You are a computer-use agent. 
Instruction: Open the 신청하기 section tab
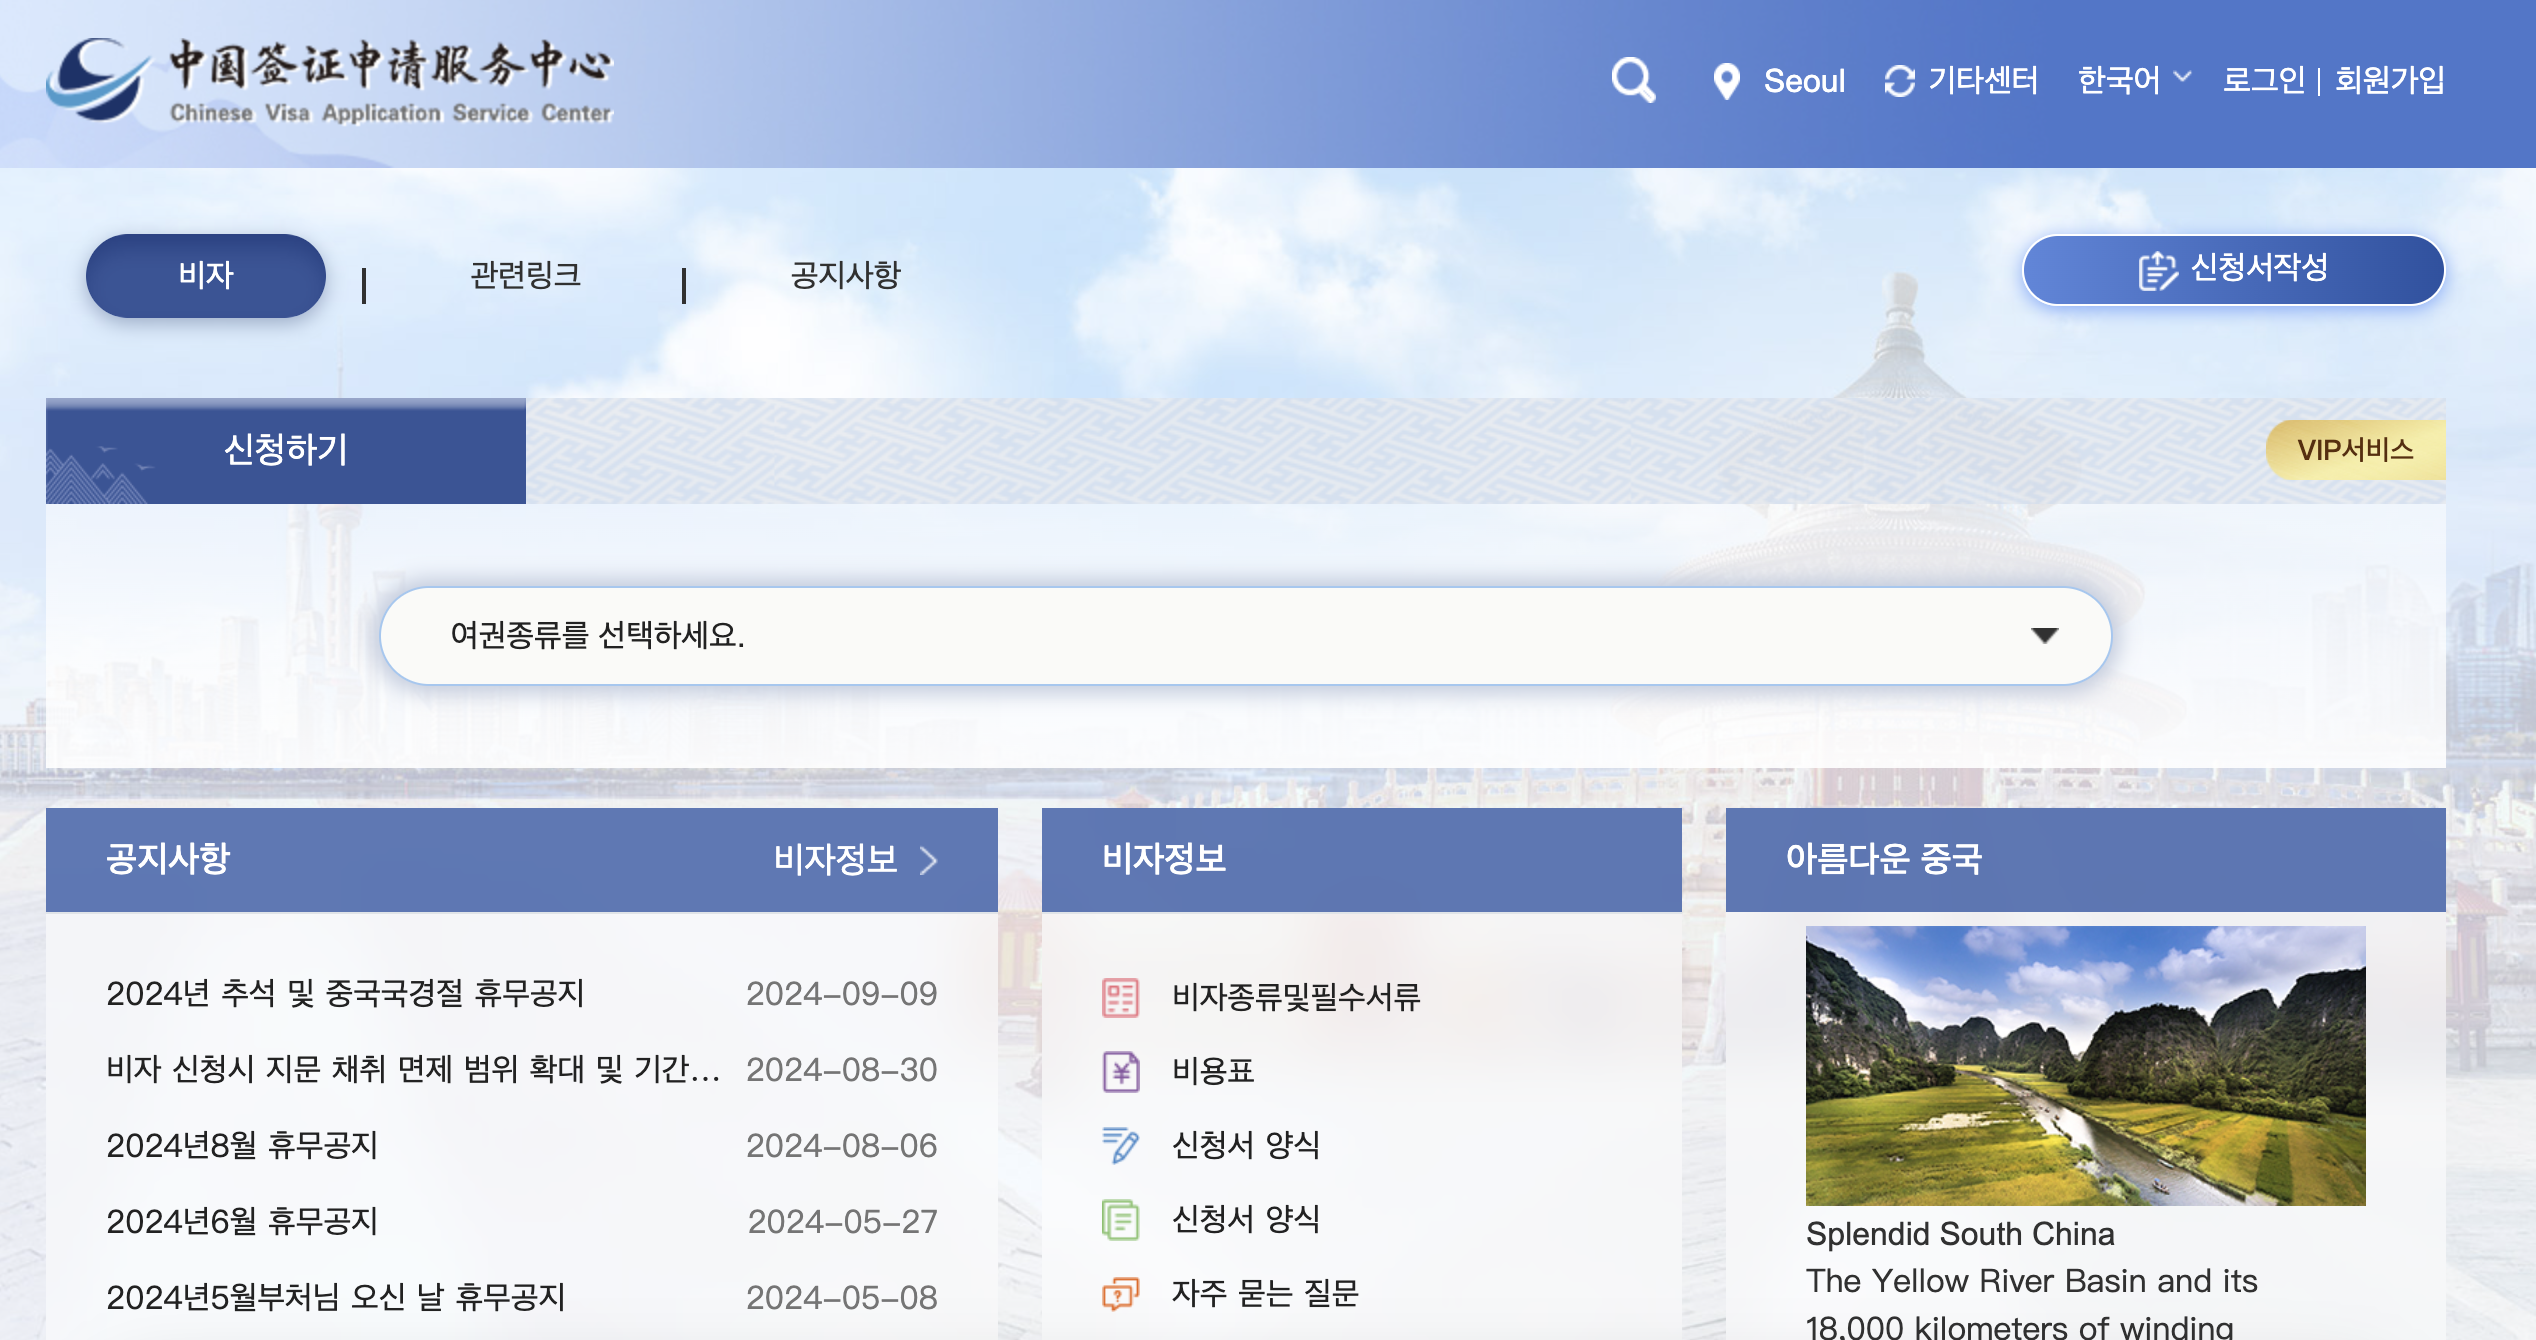pos(285,451)
